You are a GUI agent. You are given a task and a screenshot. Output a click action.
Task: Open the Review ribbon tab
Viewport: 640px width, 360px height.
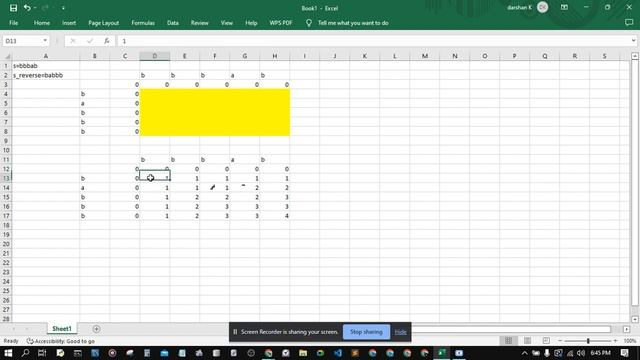click(200, 23)
